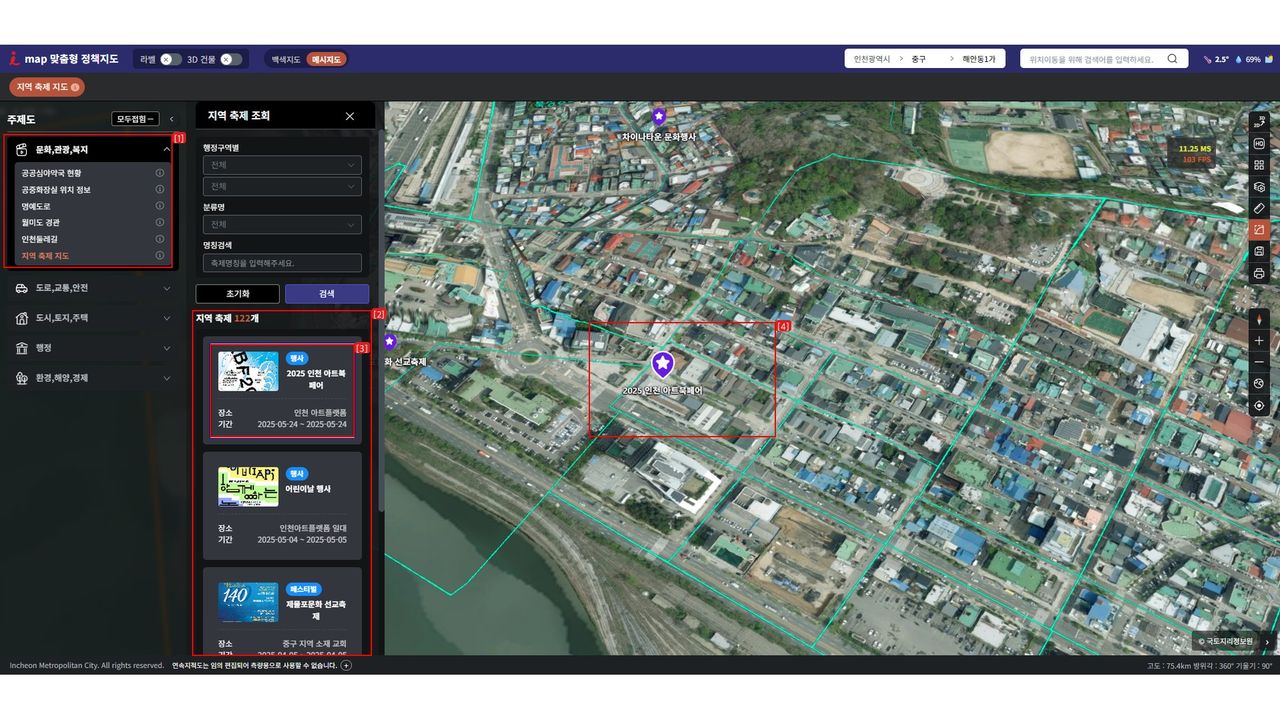Switch the basemap to 백색지도
The image size is (1280, 720).
point(286,59)
